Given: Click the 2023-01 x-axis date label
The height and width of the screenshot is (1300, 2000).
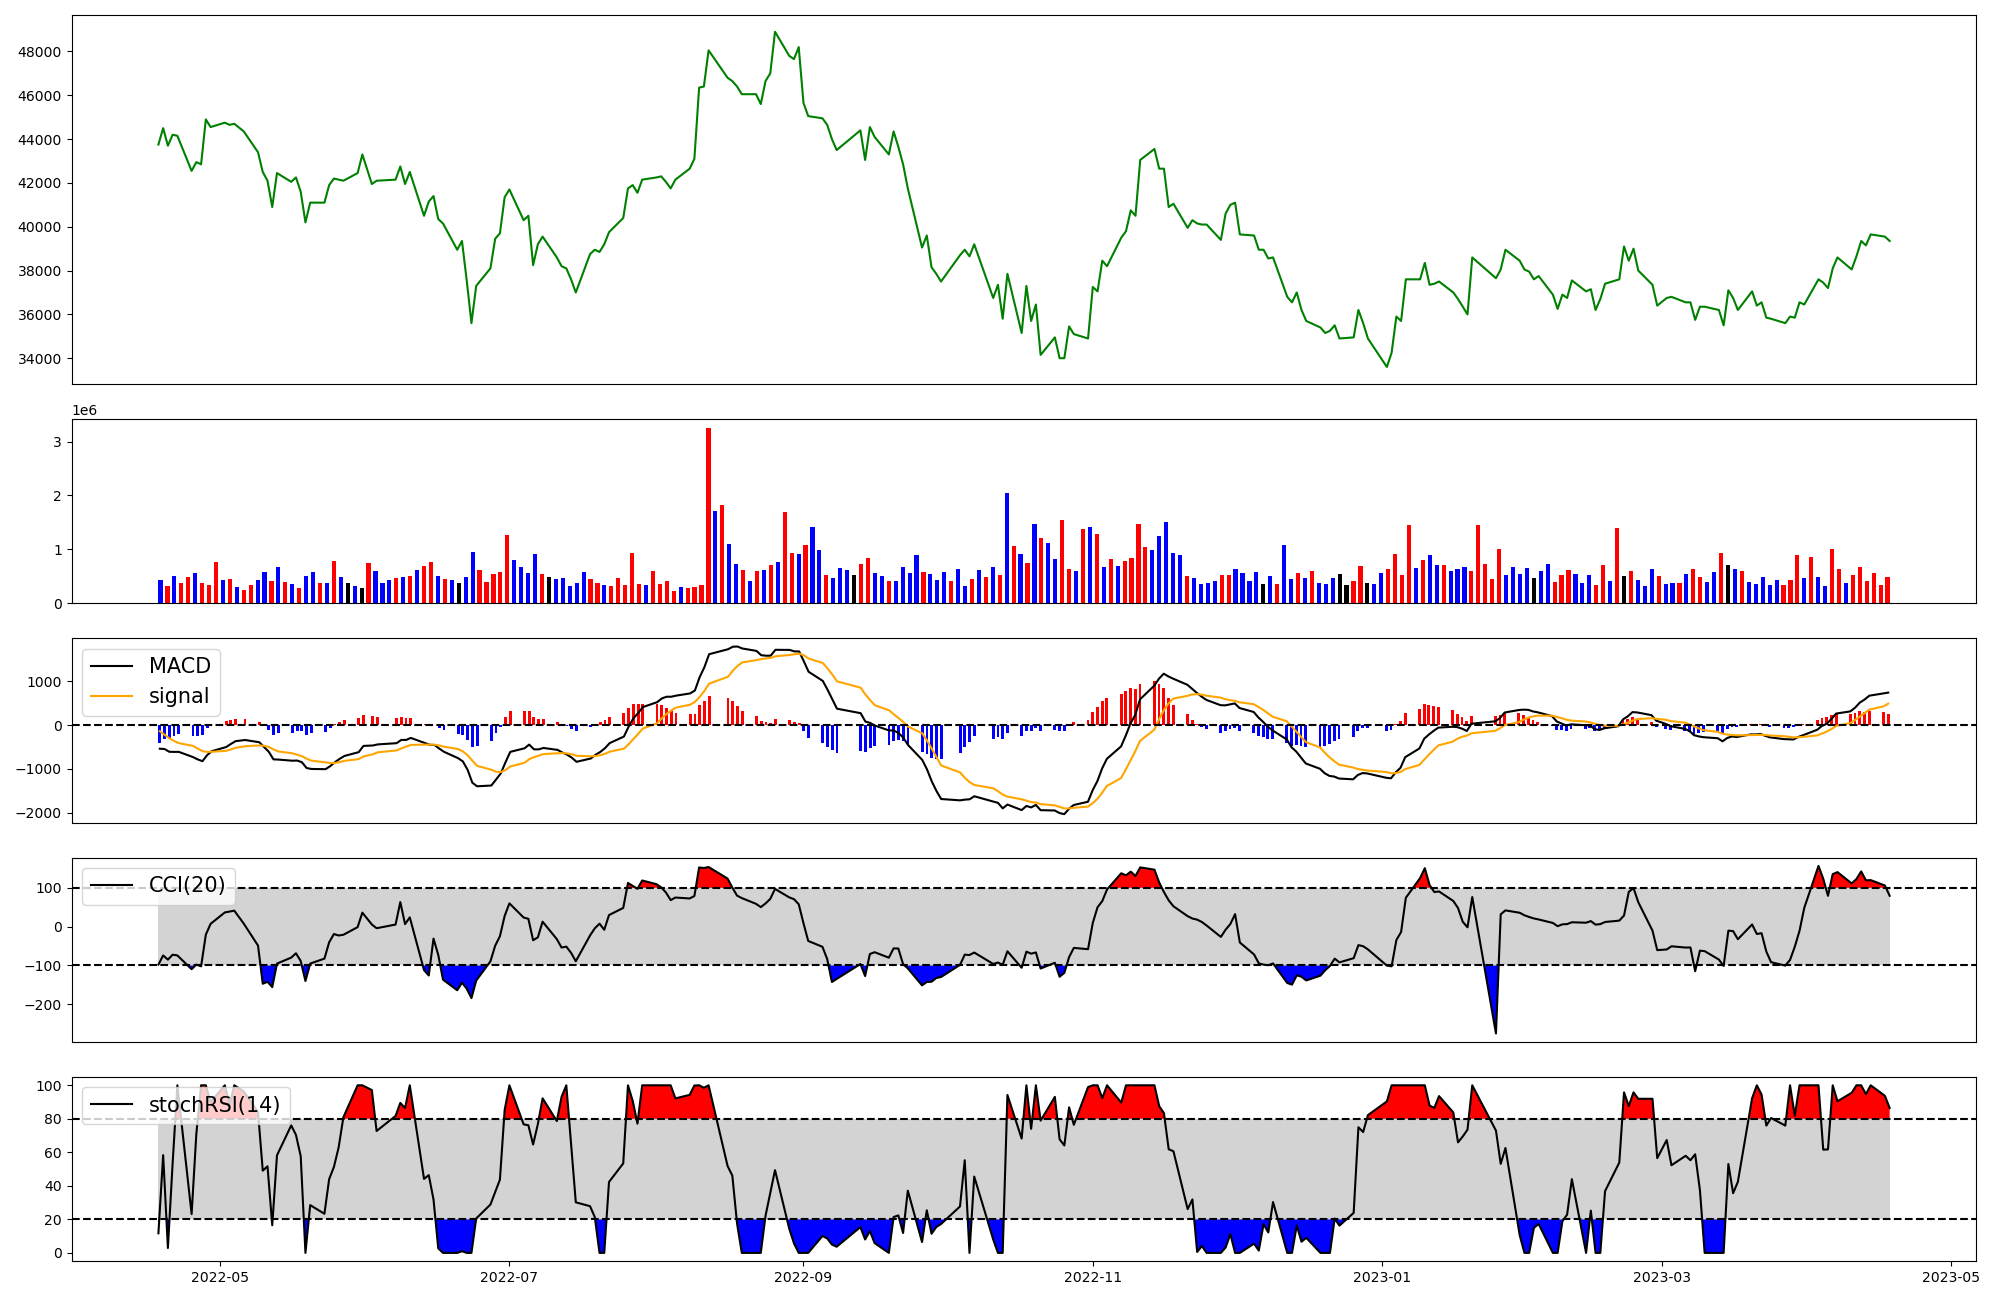Looking at the screenshot, I should tap(1382, 1277).
